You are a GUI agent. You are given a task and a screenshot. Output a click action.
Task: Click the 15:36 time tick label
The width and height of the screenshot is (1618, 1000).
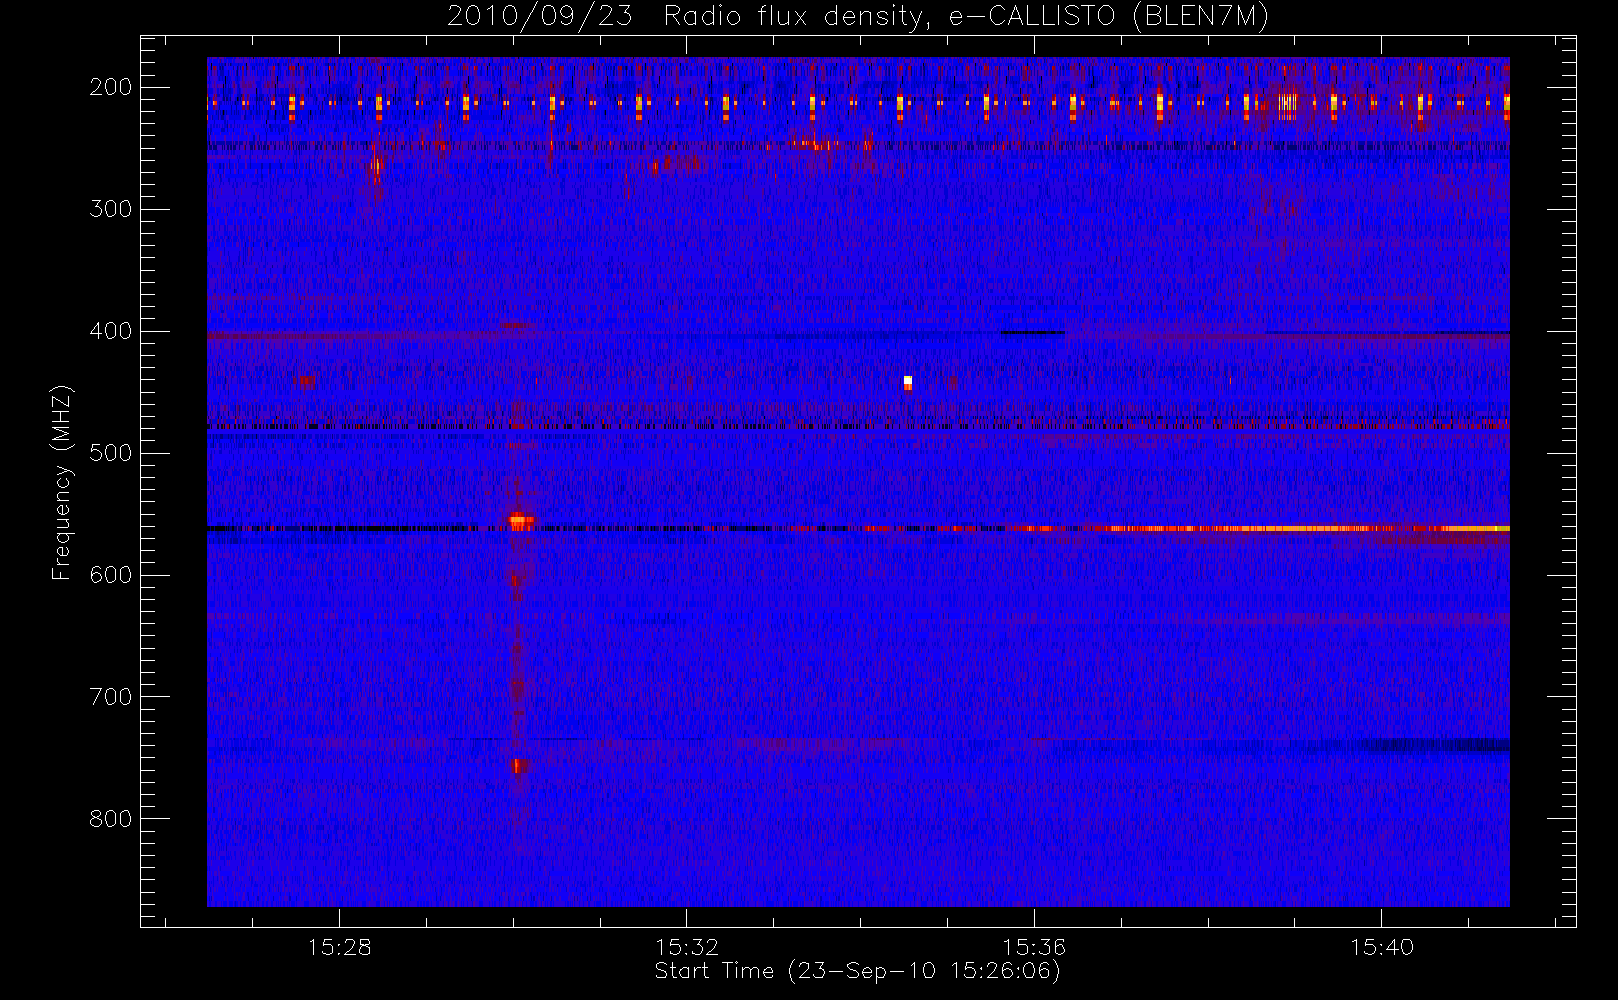pyautogui.click(x=1034, y=947)
